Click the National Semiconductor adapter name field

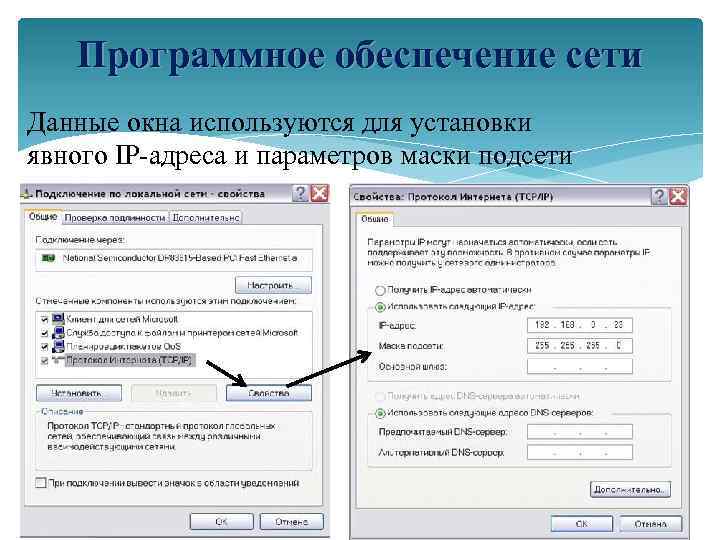point(174,260)
